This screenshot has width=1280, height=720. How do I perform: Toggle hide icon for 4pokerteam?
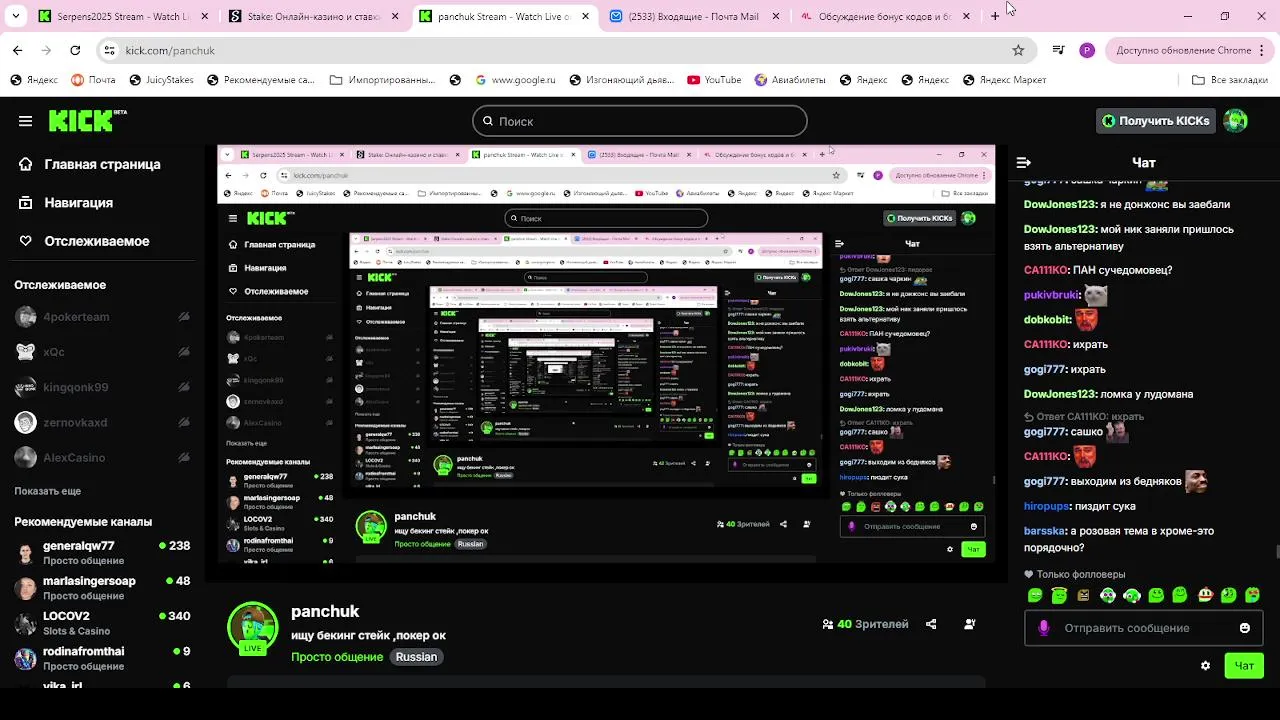(x=184, y=317)
